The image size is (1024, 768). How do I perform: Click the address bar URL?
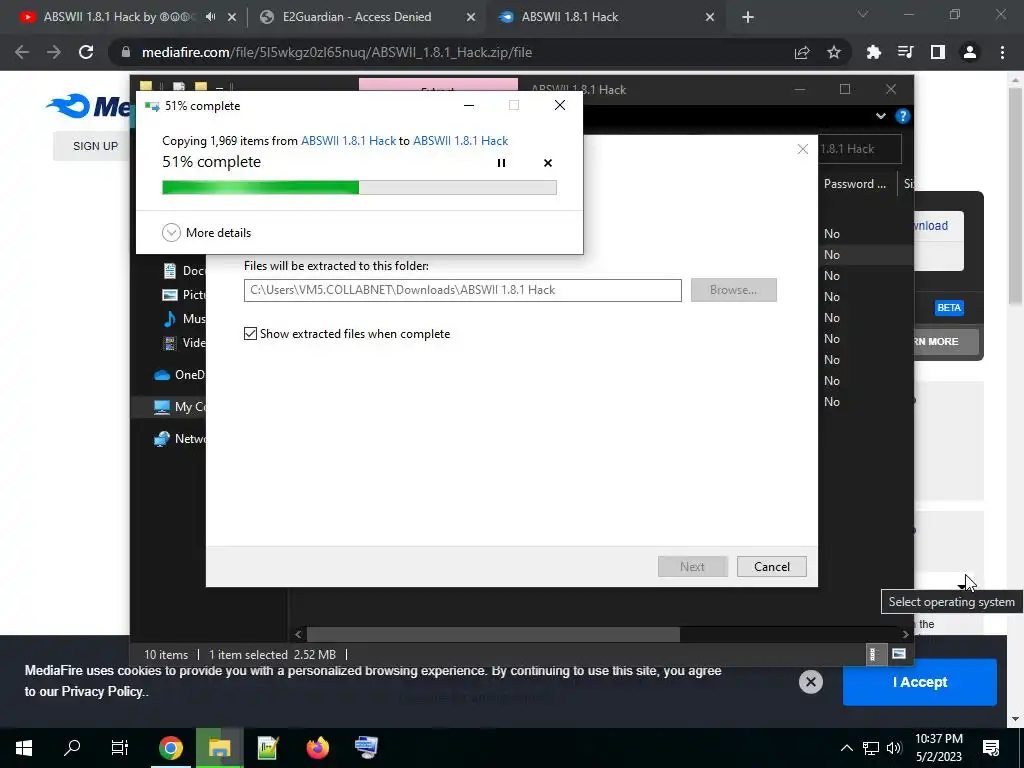point(337,52)
